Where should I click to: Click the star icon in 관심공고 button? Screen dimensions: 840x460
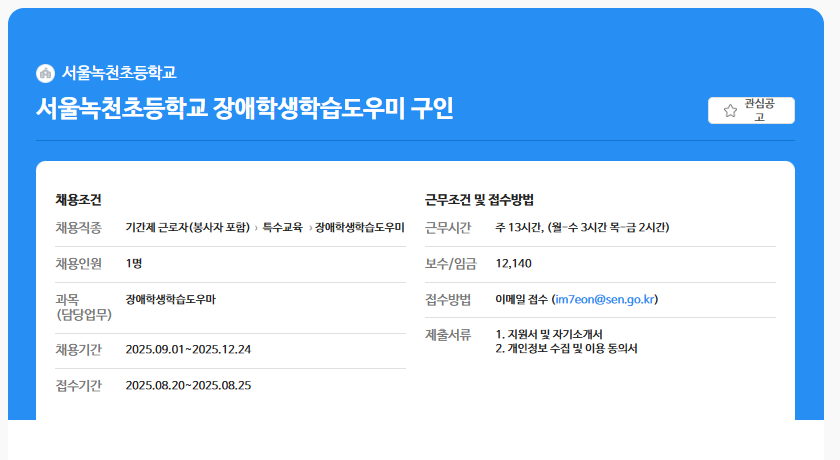click(x=730, y=111)
